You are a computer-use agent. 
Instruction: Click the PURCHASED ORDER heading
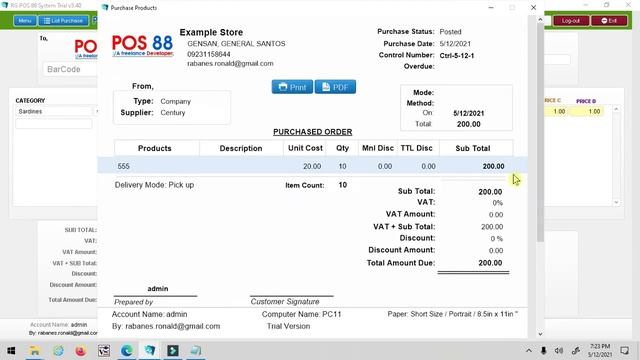pyautogui.click(x=313, y=132)
